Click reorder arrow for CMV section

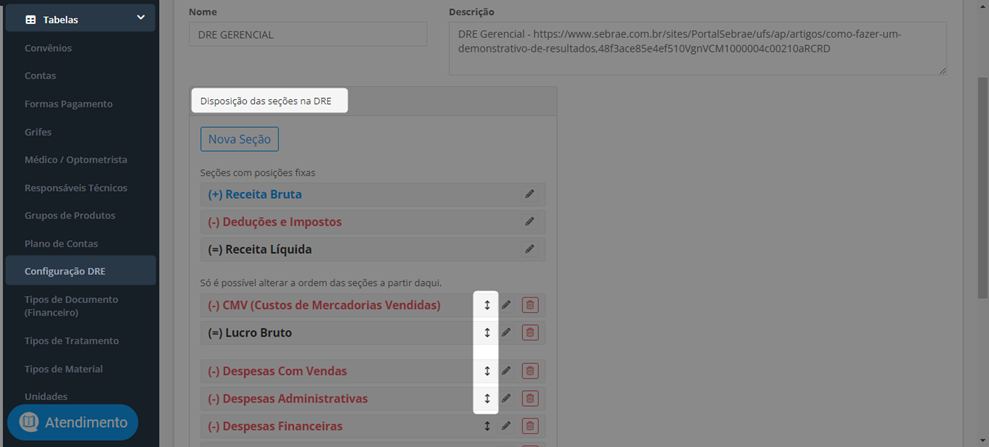(x=487, y=305)
